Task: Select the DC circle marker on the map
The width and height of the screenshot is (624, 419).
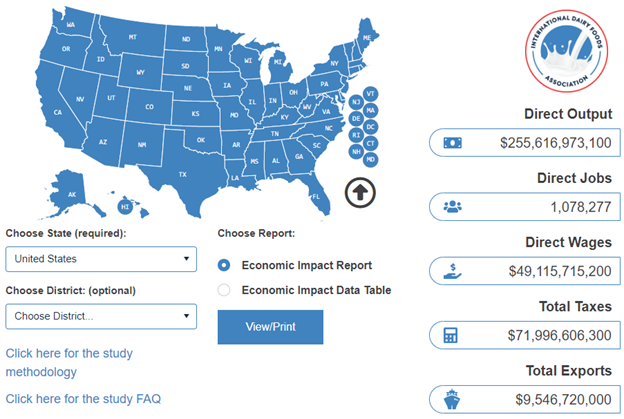Action: coord(370,127)
